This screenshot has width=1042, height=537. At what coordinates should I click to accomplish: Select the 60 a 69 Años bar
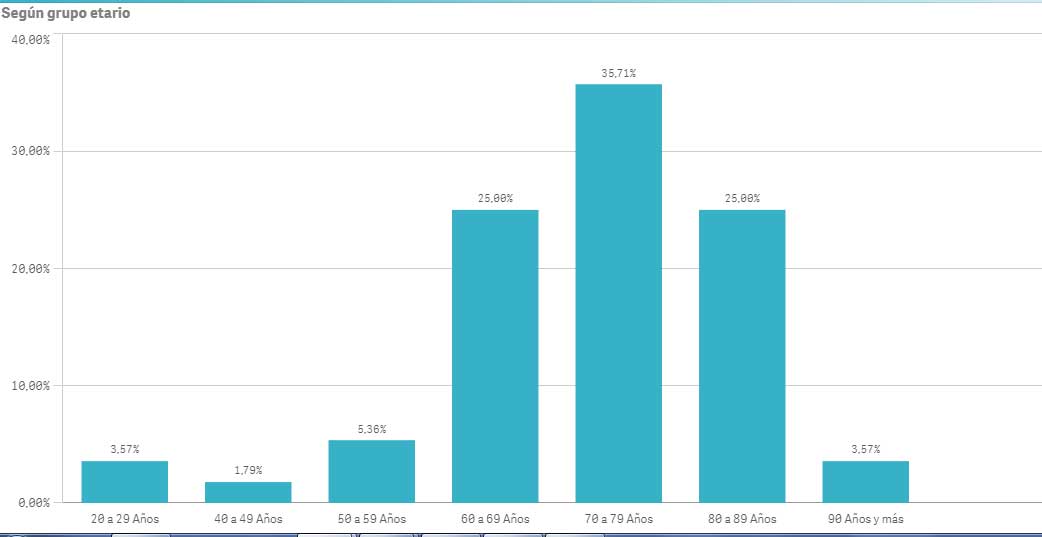click(x=495, y=355)
